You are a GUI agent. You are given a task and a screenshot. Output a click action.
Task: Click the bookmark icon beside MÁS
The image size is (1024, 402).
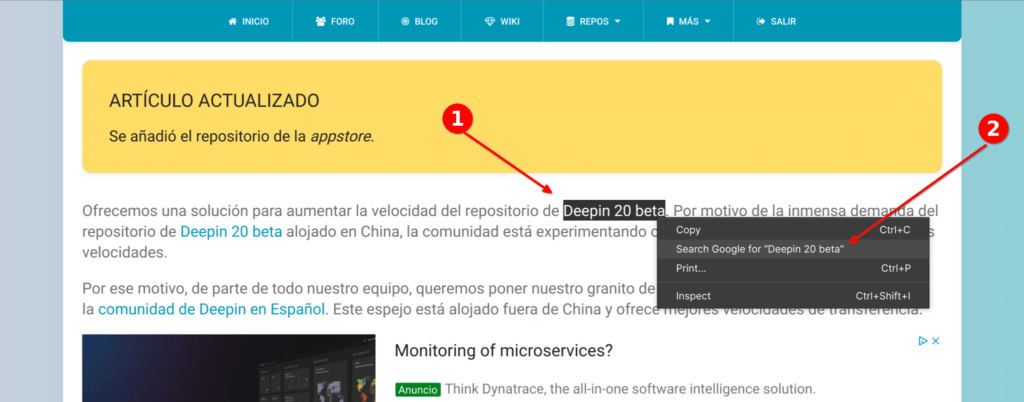point(669,22)
